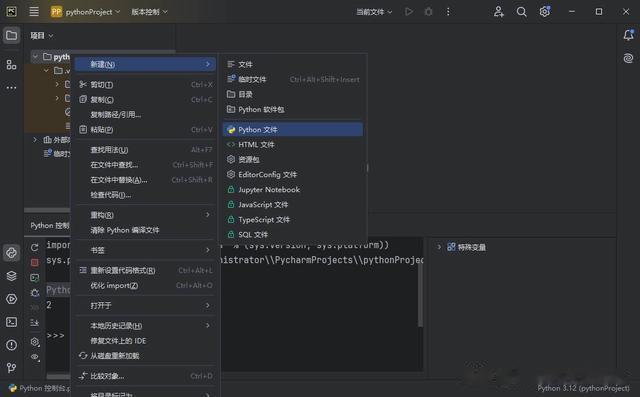Open the pythonProject project dropdown
Screen dimensions: 640x397
pyautogui.click(x=85, y=12)
